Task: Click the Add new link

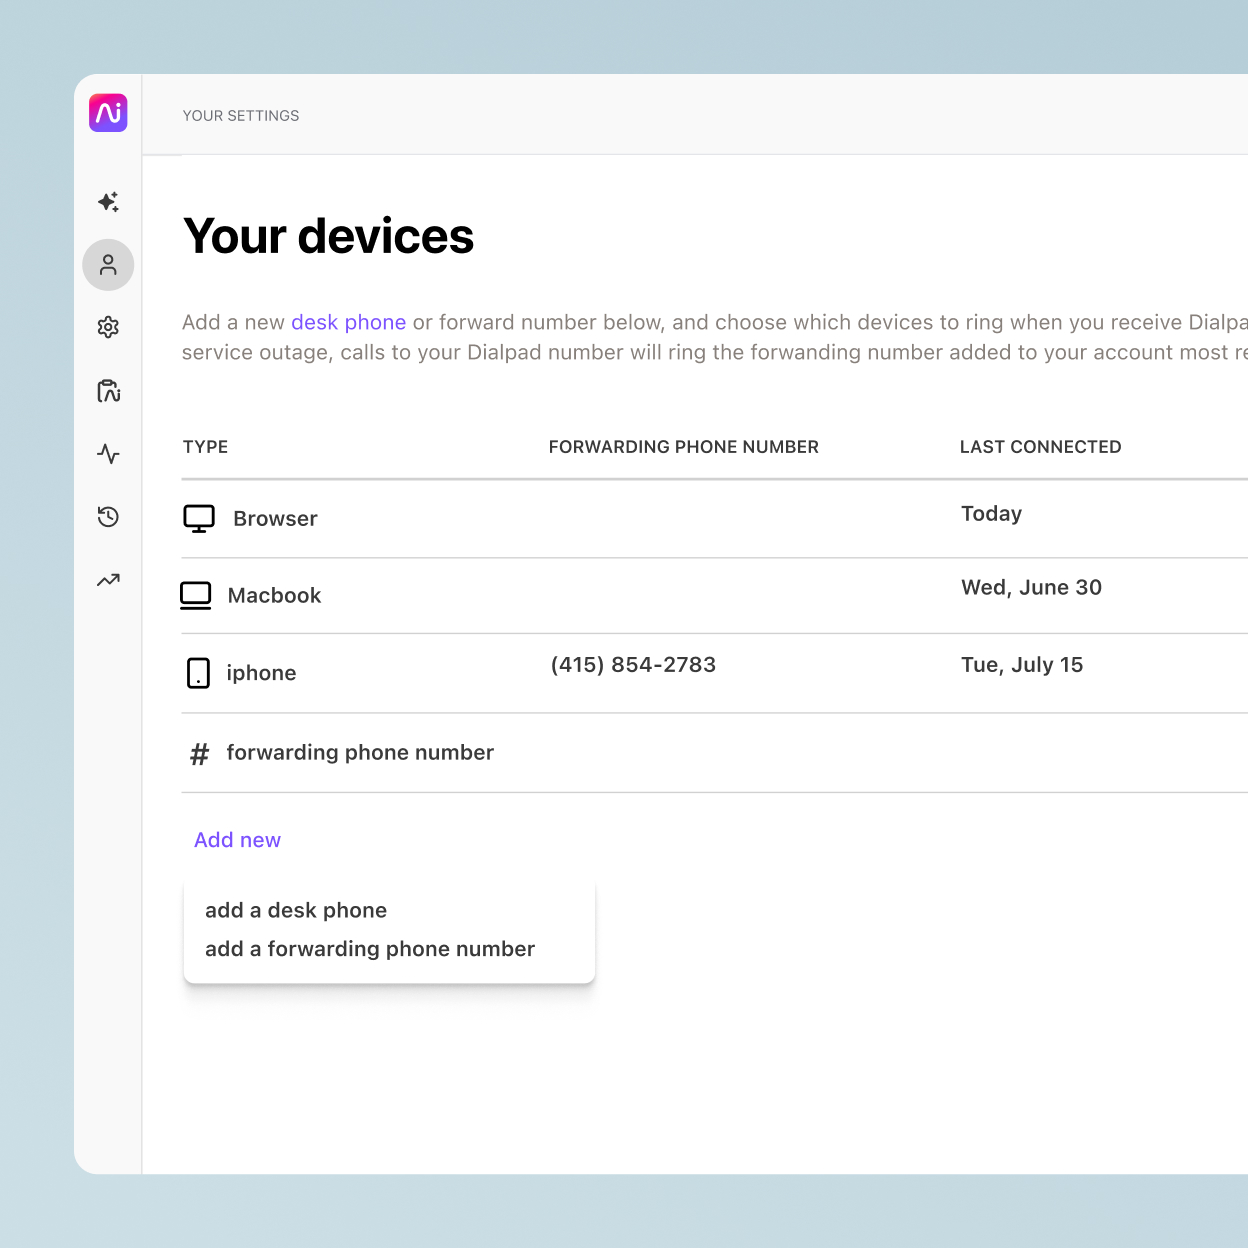Action: [237, 840]
